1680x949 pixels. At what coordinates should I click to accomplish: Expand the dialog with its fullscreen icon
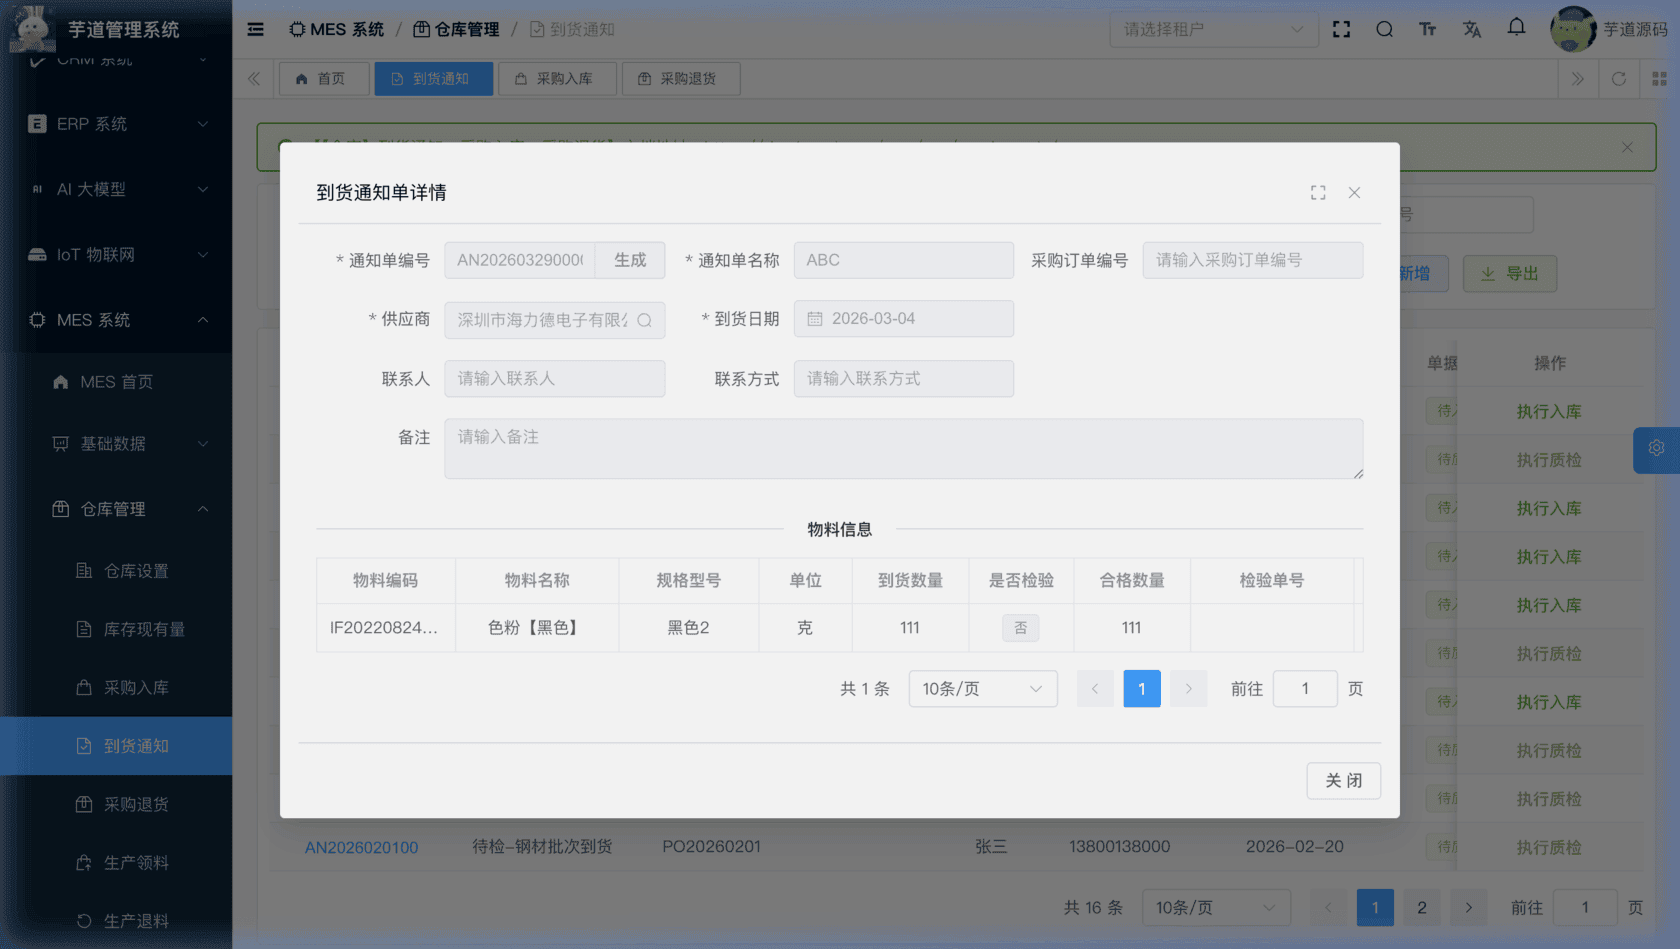tap(1318, 192)
